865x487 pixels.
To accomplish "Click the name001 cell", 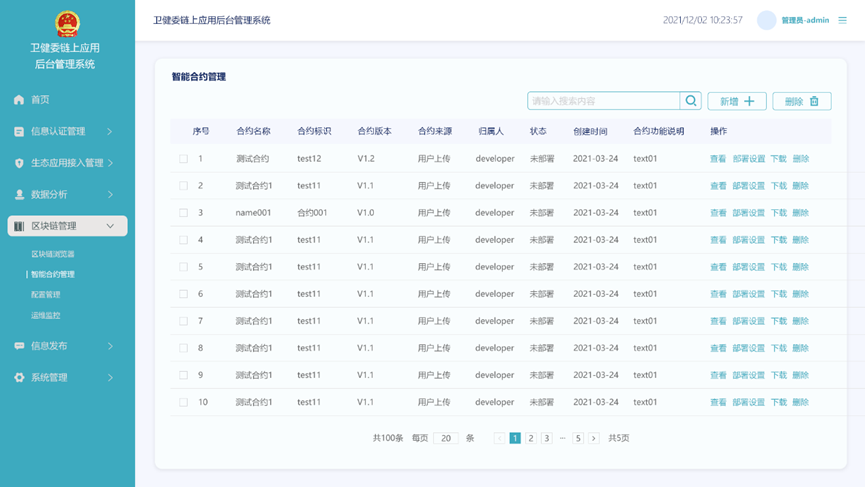I will pos(253,213).
